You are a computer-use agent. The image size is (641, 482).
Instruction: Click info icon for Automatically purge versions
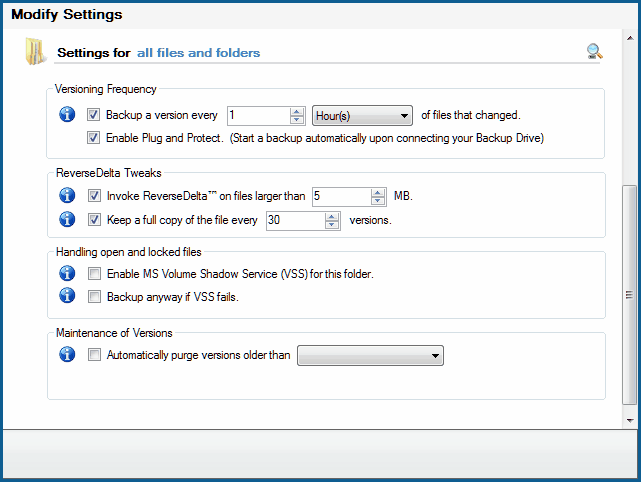[x=67, y=354]
